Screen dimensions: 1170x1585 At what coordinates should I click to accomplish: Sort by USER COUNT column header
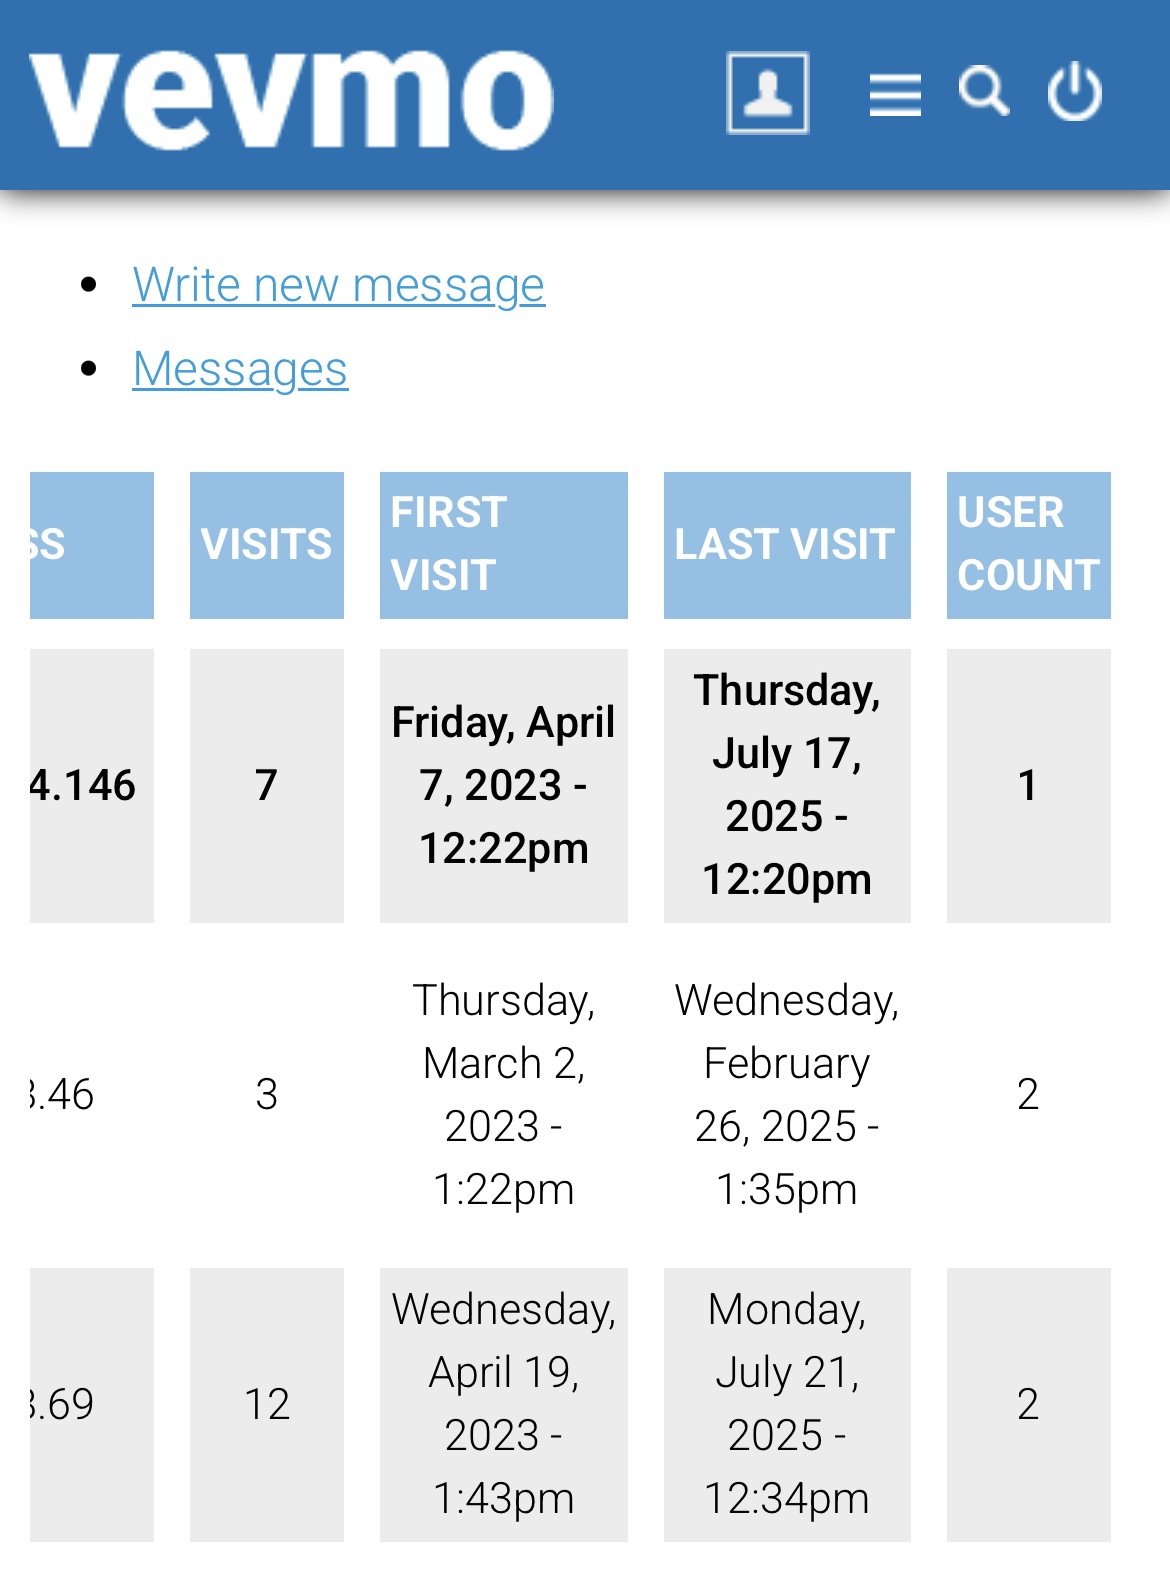(x=1029, y=545)
